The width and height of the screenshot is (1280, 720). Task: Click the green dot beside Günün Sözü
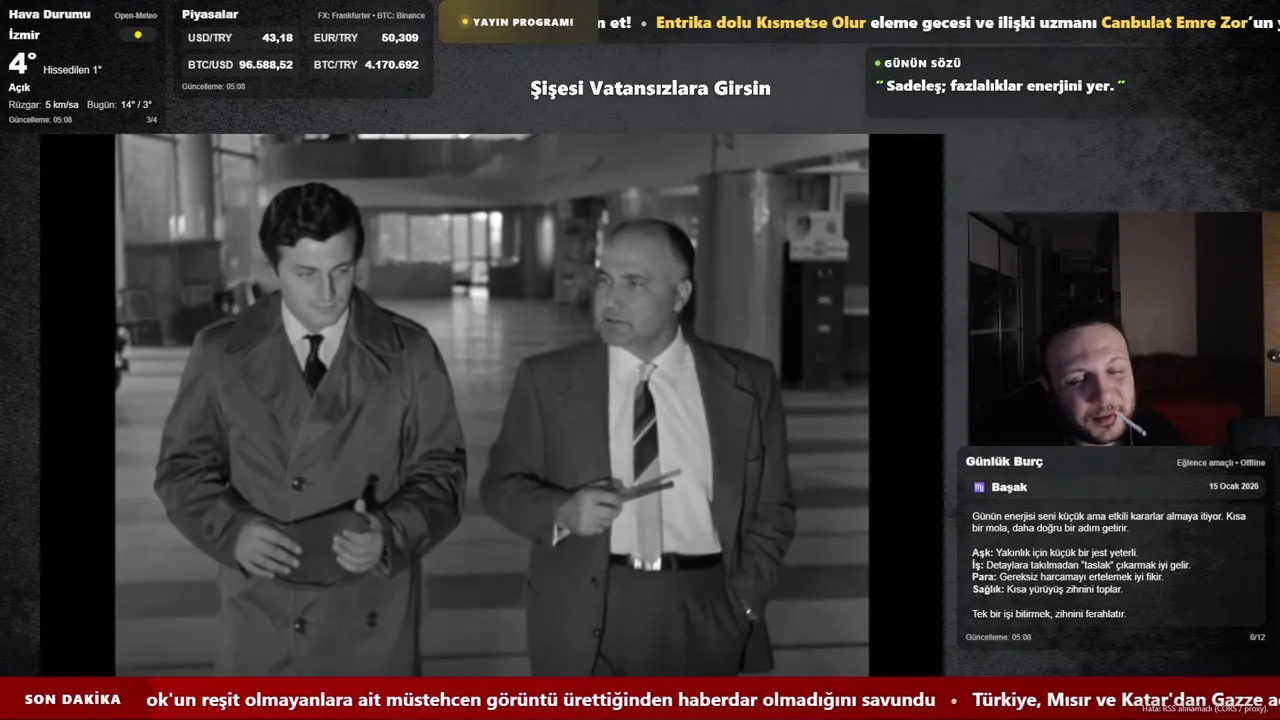tap(877, 63)
